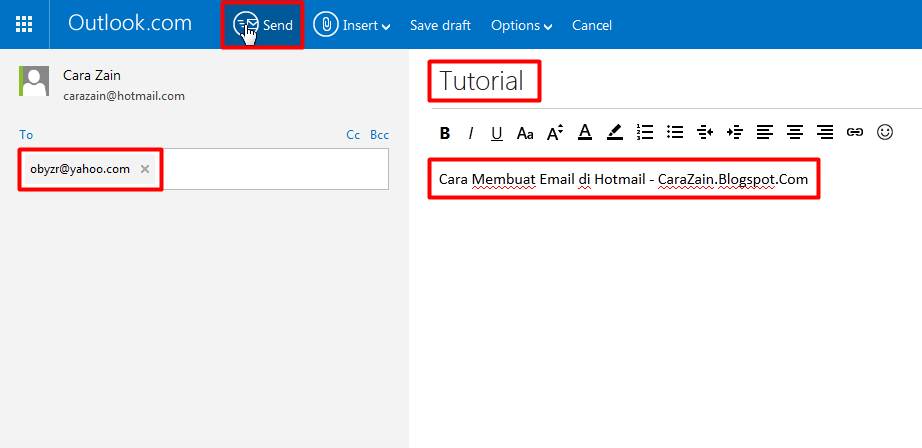Open the font color picker
Screen dimensions: 922x448
(x=584, y=132)
